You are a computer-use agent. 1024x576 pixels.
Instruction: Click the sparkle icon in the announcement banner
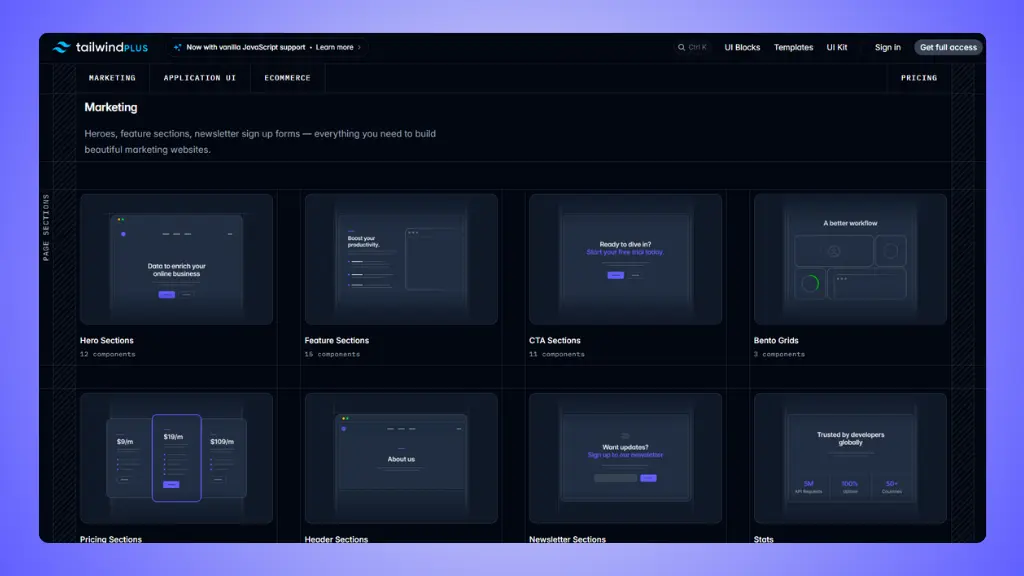pos(176,46)
